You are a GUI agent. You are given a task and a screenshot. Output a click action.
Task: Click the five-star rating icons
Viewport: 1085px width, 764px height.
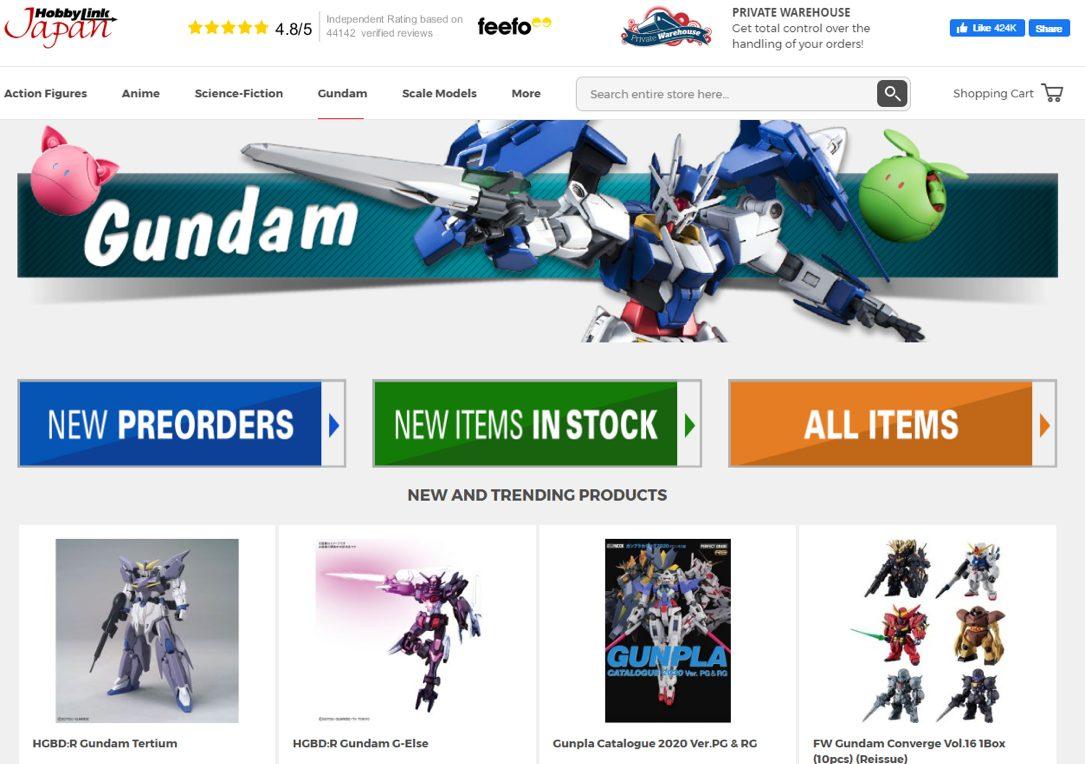[228, 28]
